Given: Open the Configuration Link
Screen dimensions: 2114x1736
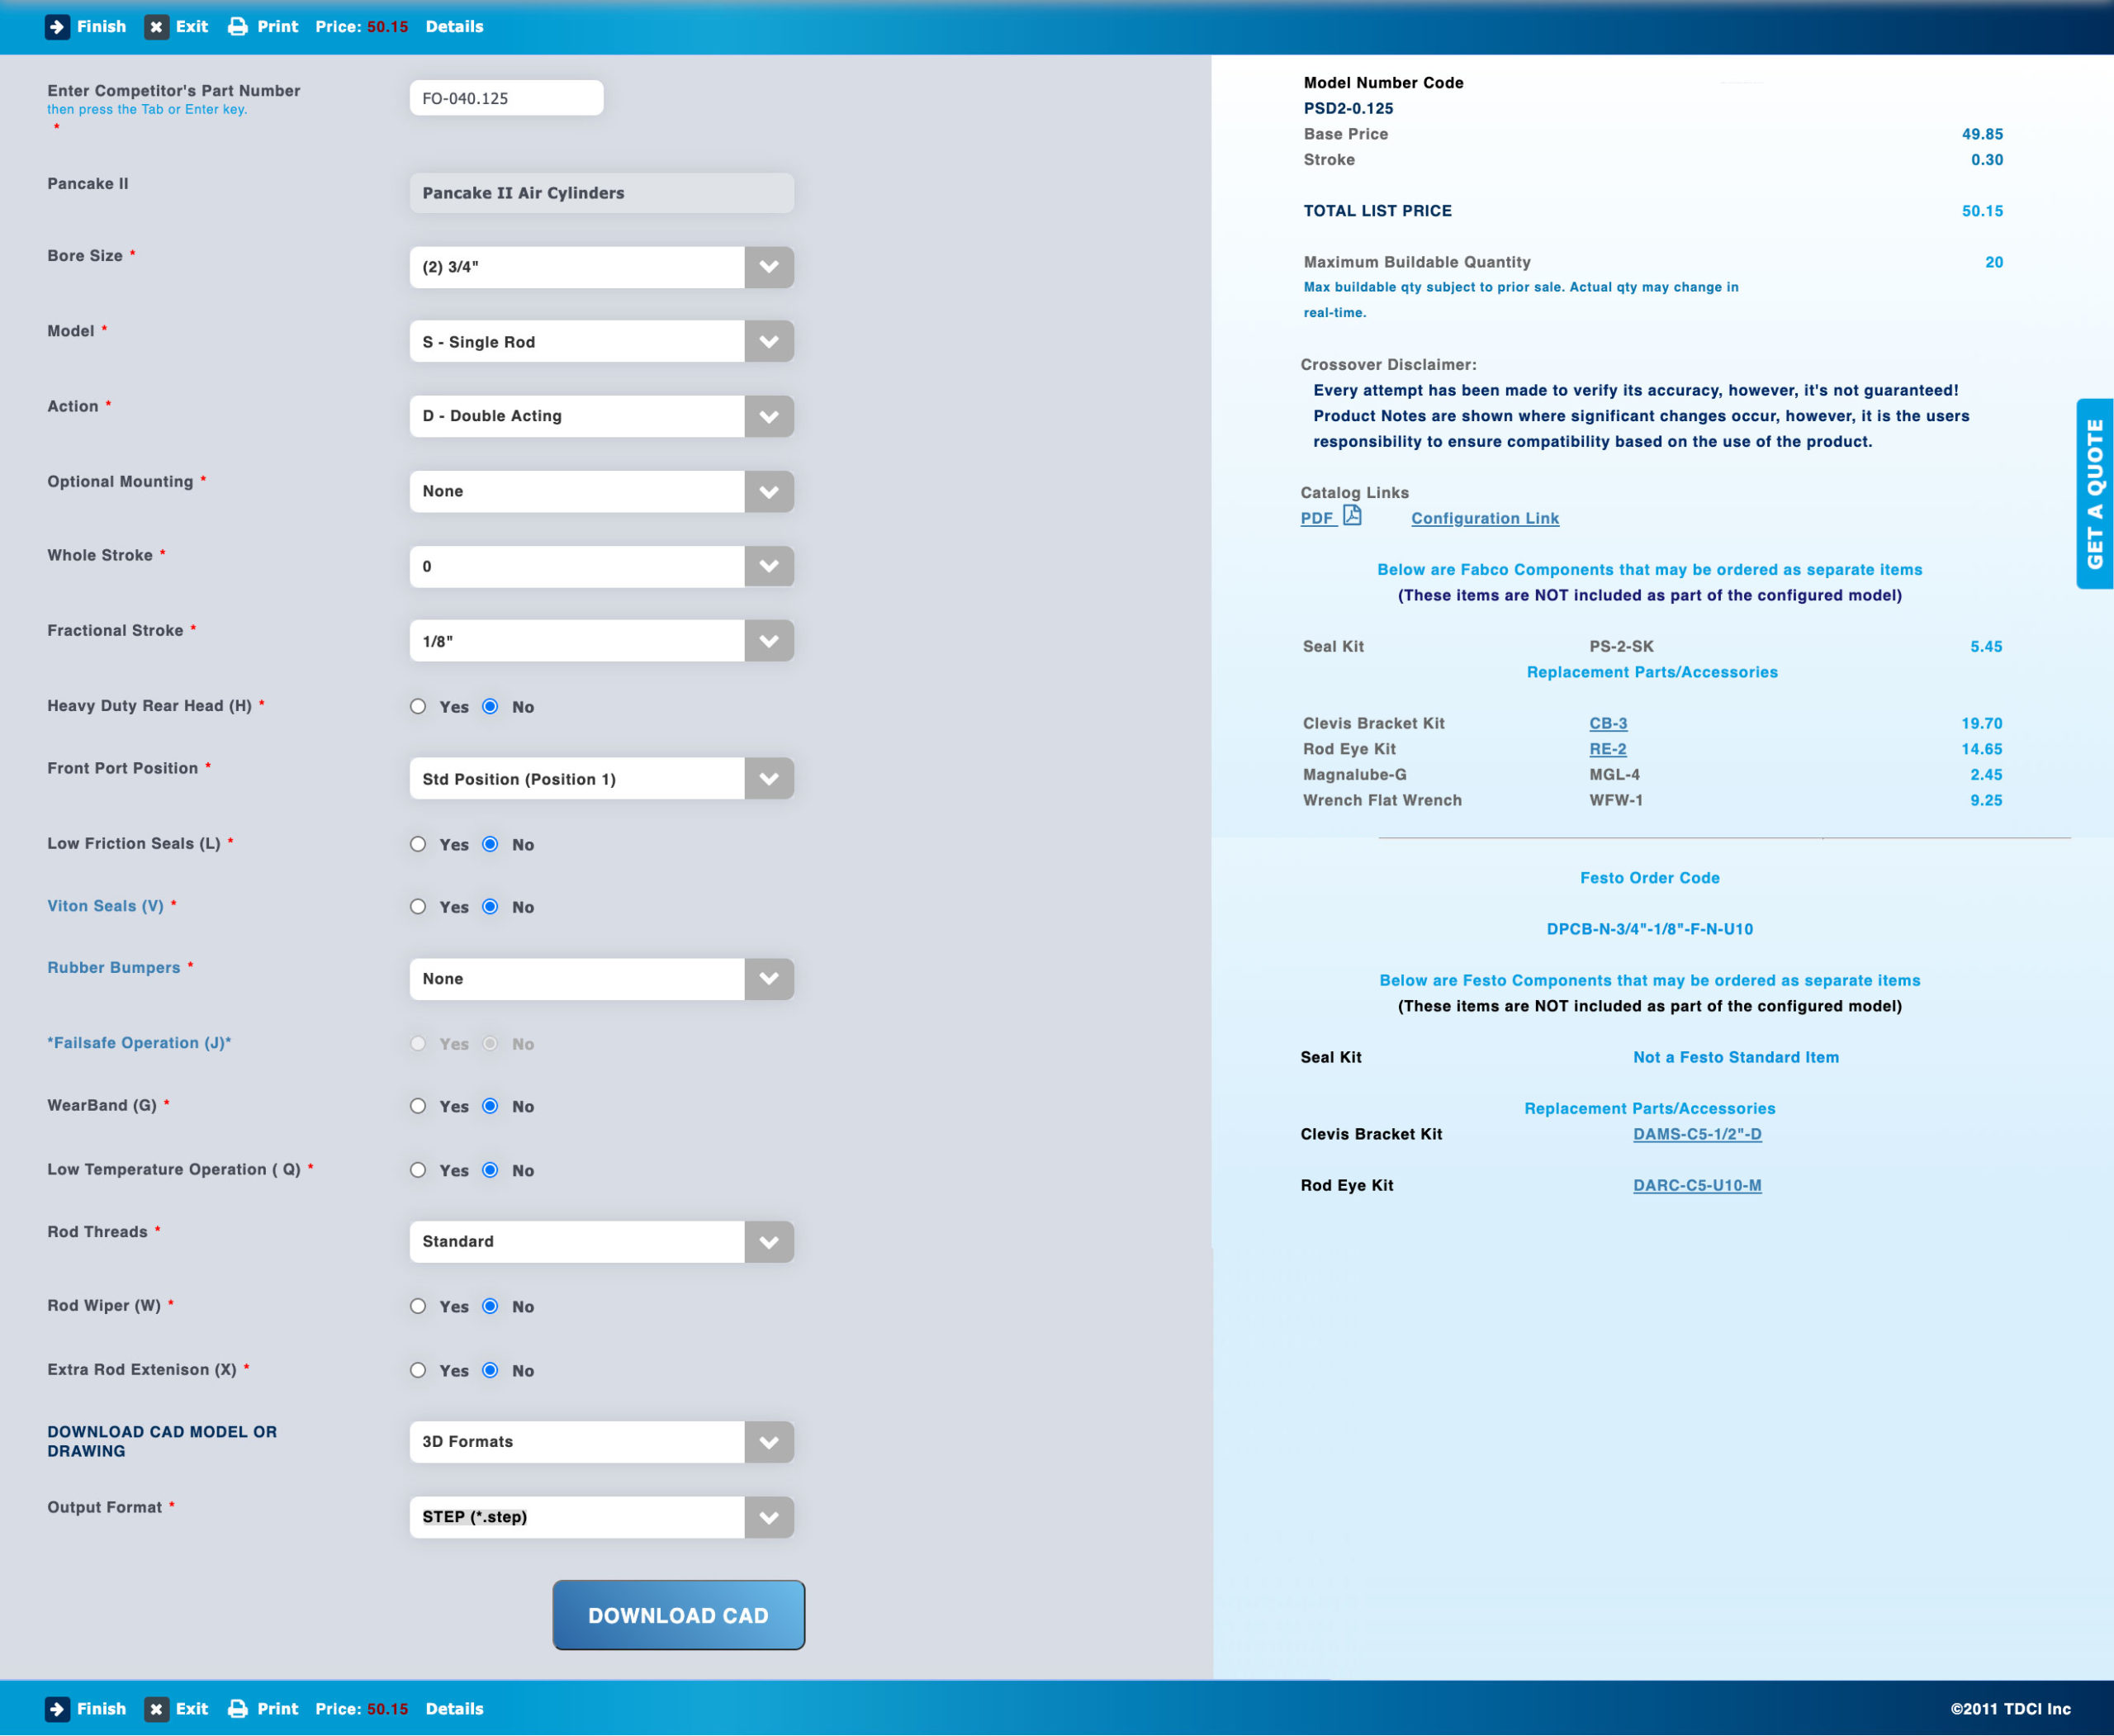Looking at the screenshot, I should coord(1484,518).
